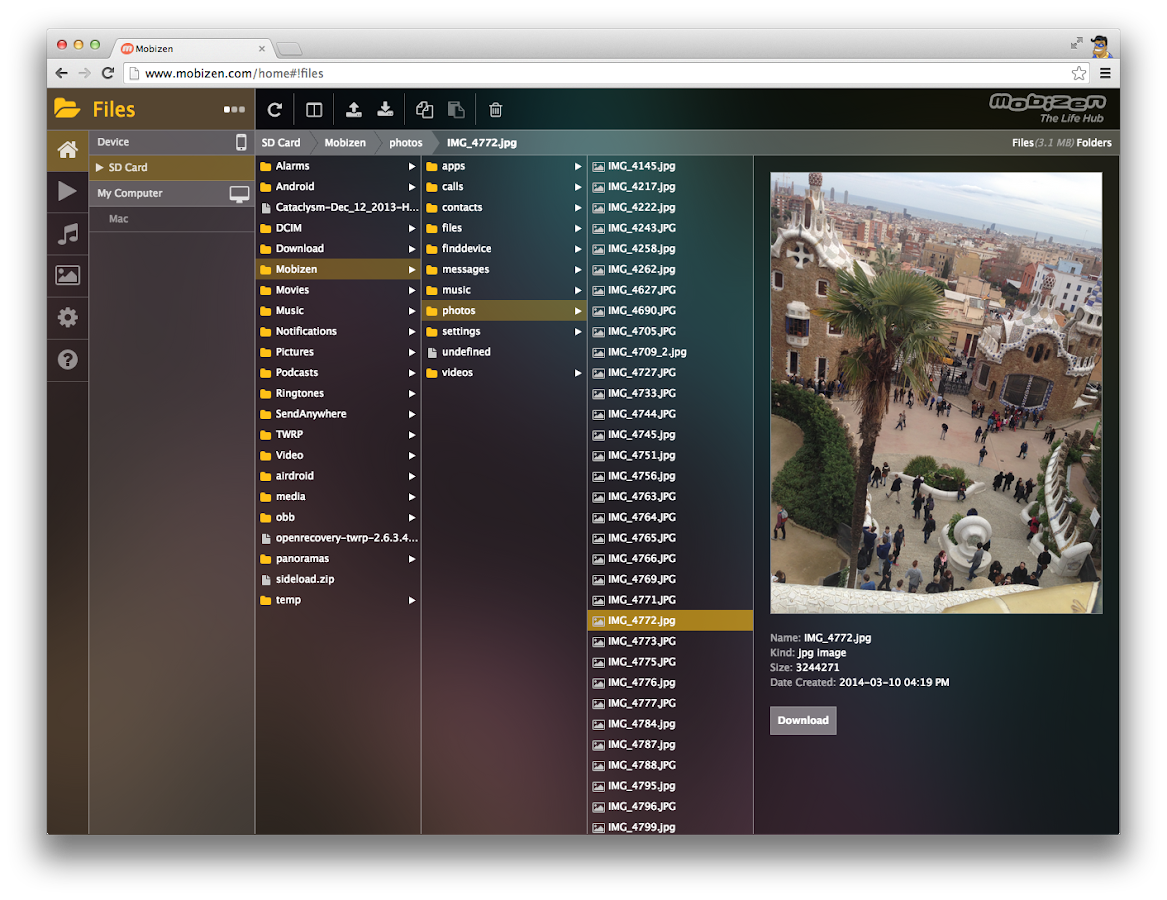Screen dimensions: 1167x900
Task: Click the download icon in the toolbar
Action: coord(385,110)
